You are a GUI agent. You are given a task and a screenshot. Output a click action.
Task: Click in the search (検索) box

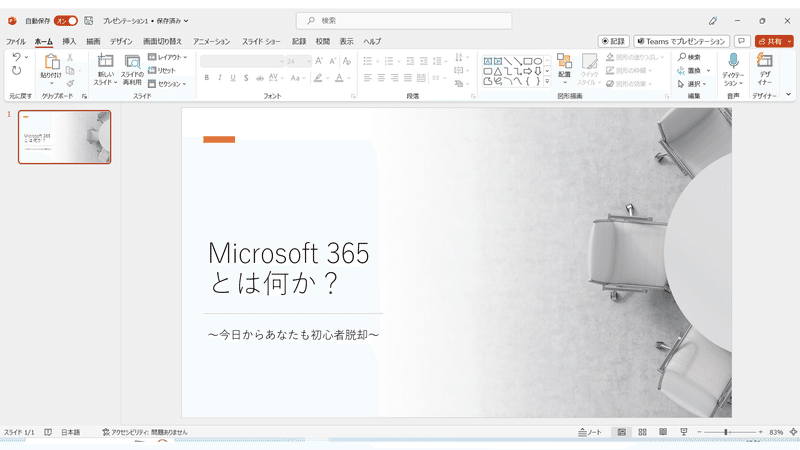tap(404, 20)
